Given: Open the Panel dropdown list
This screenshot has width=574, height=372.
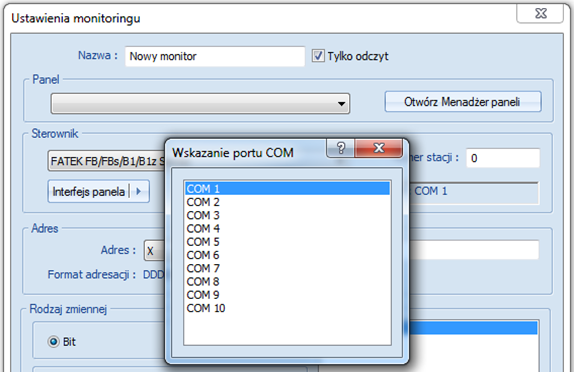Looking at the screenshot, I should tap(200, 104).
